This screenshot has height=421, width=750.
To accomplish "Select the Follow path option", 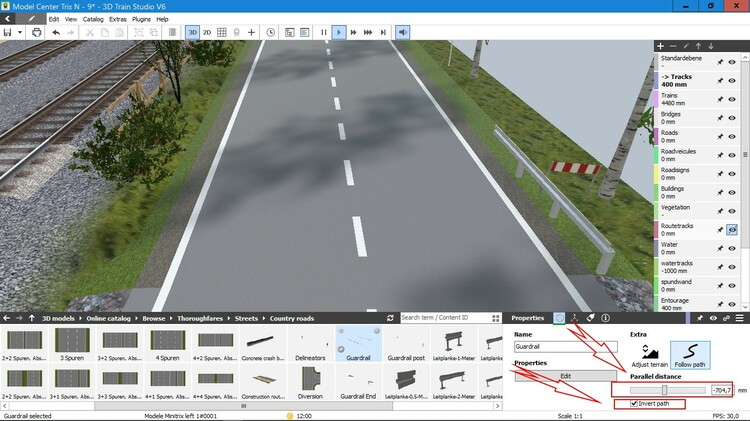I will click(x=688, y=357).
